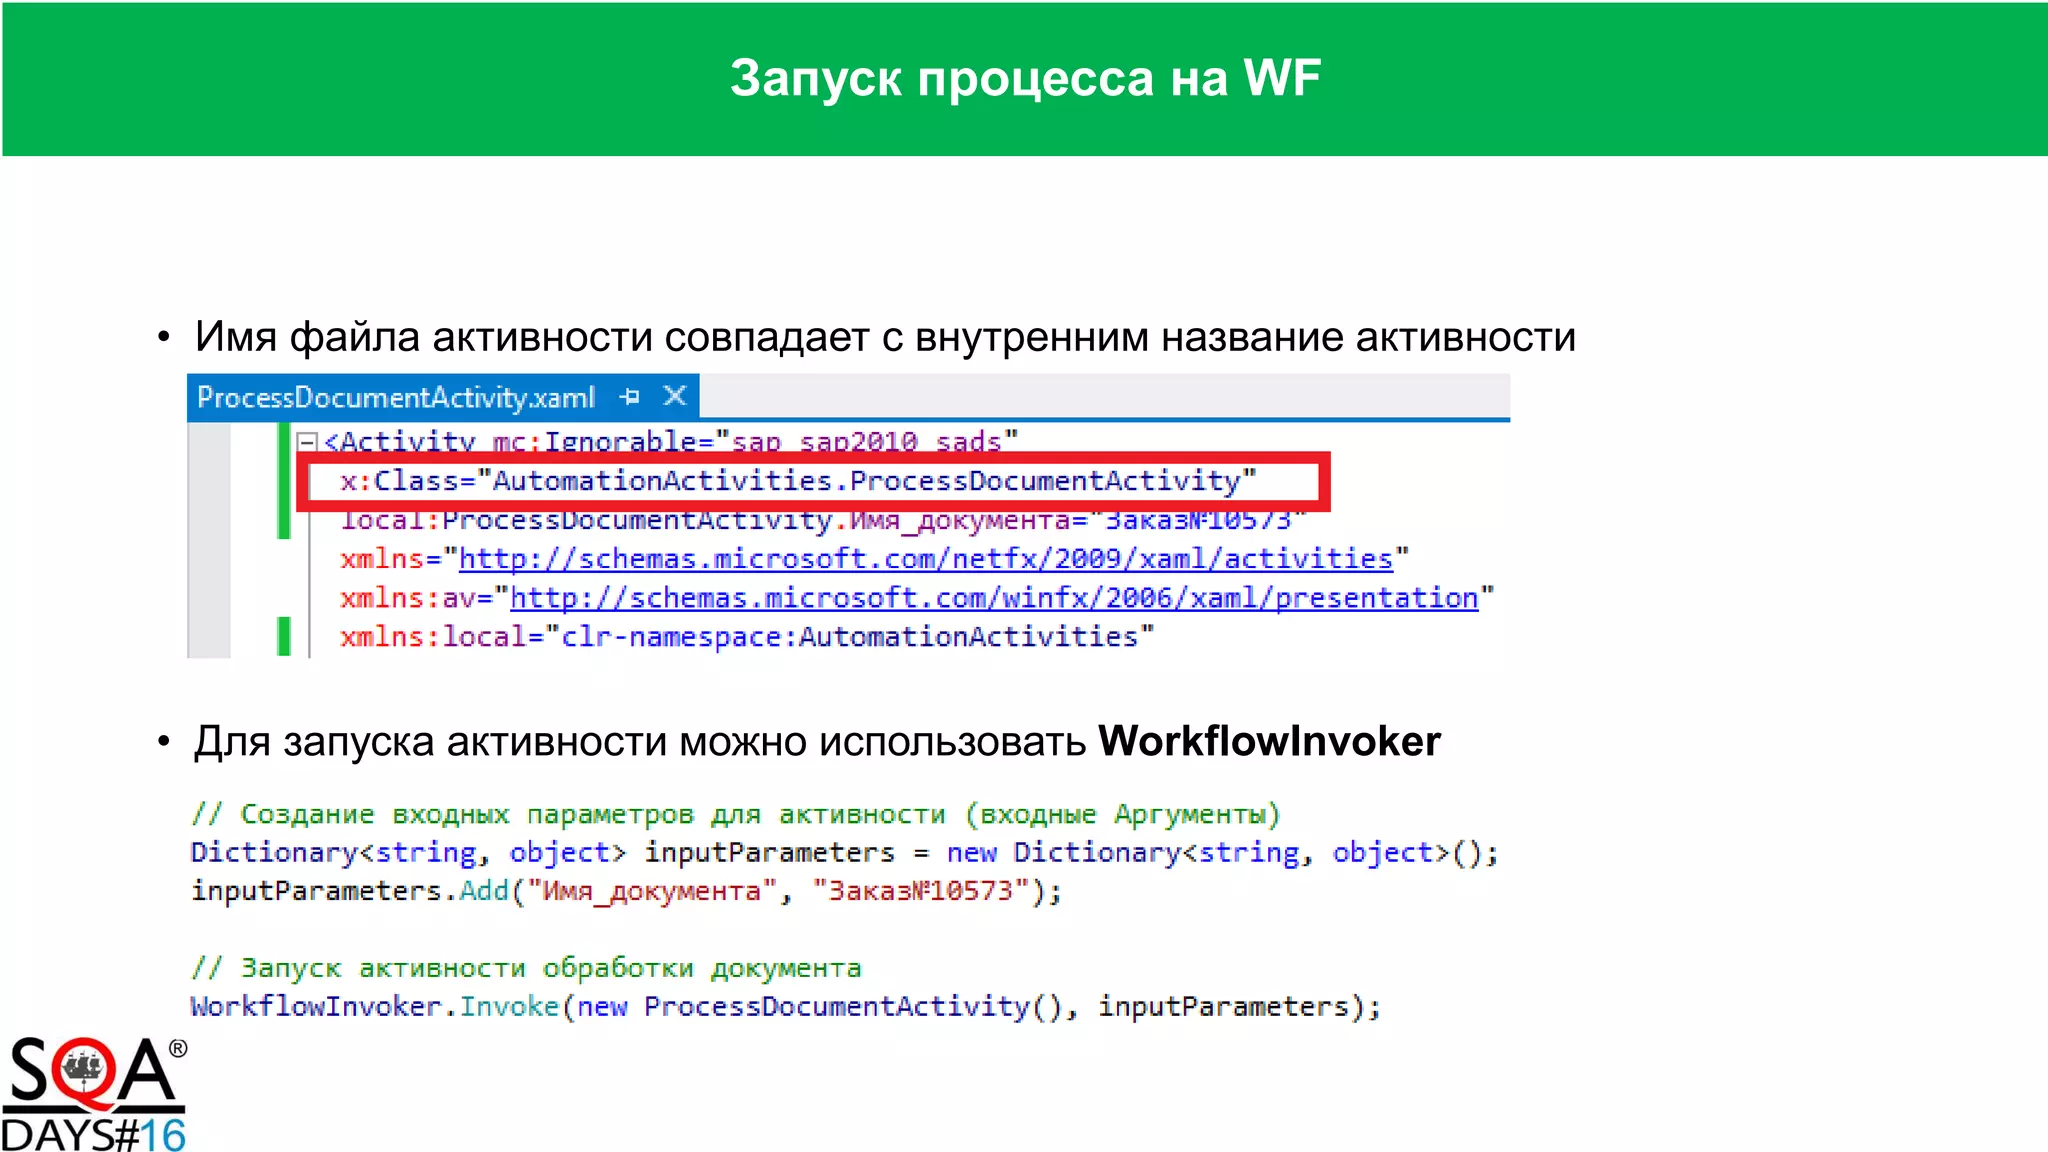The image size is (2048, 1152).
Task: Click the x:Class line inside the red box
Action: click(797, 481)
